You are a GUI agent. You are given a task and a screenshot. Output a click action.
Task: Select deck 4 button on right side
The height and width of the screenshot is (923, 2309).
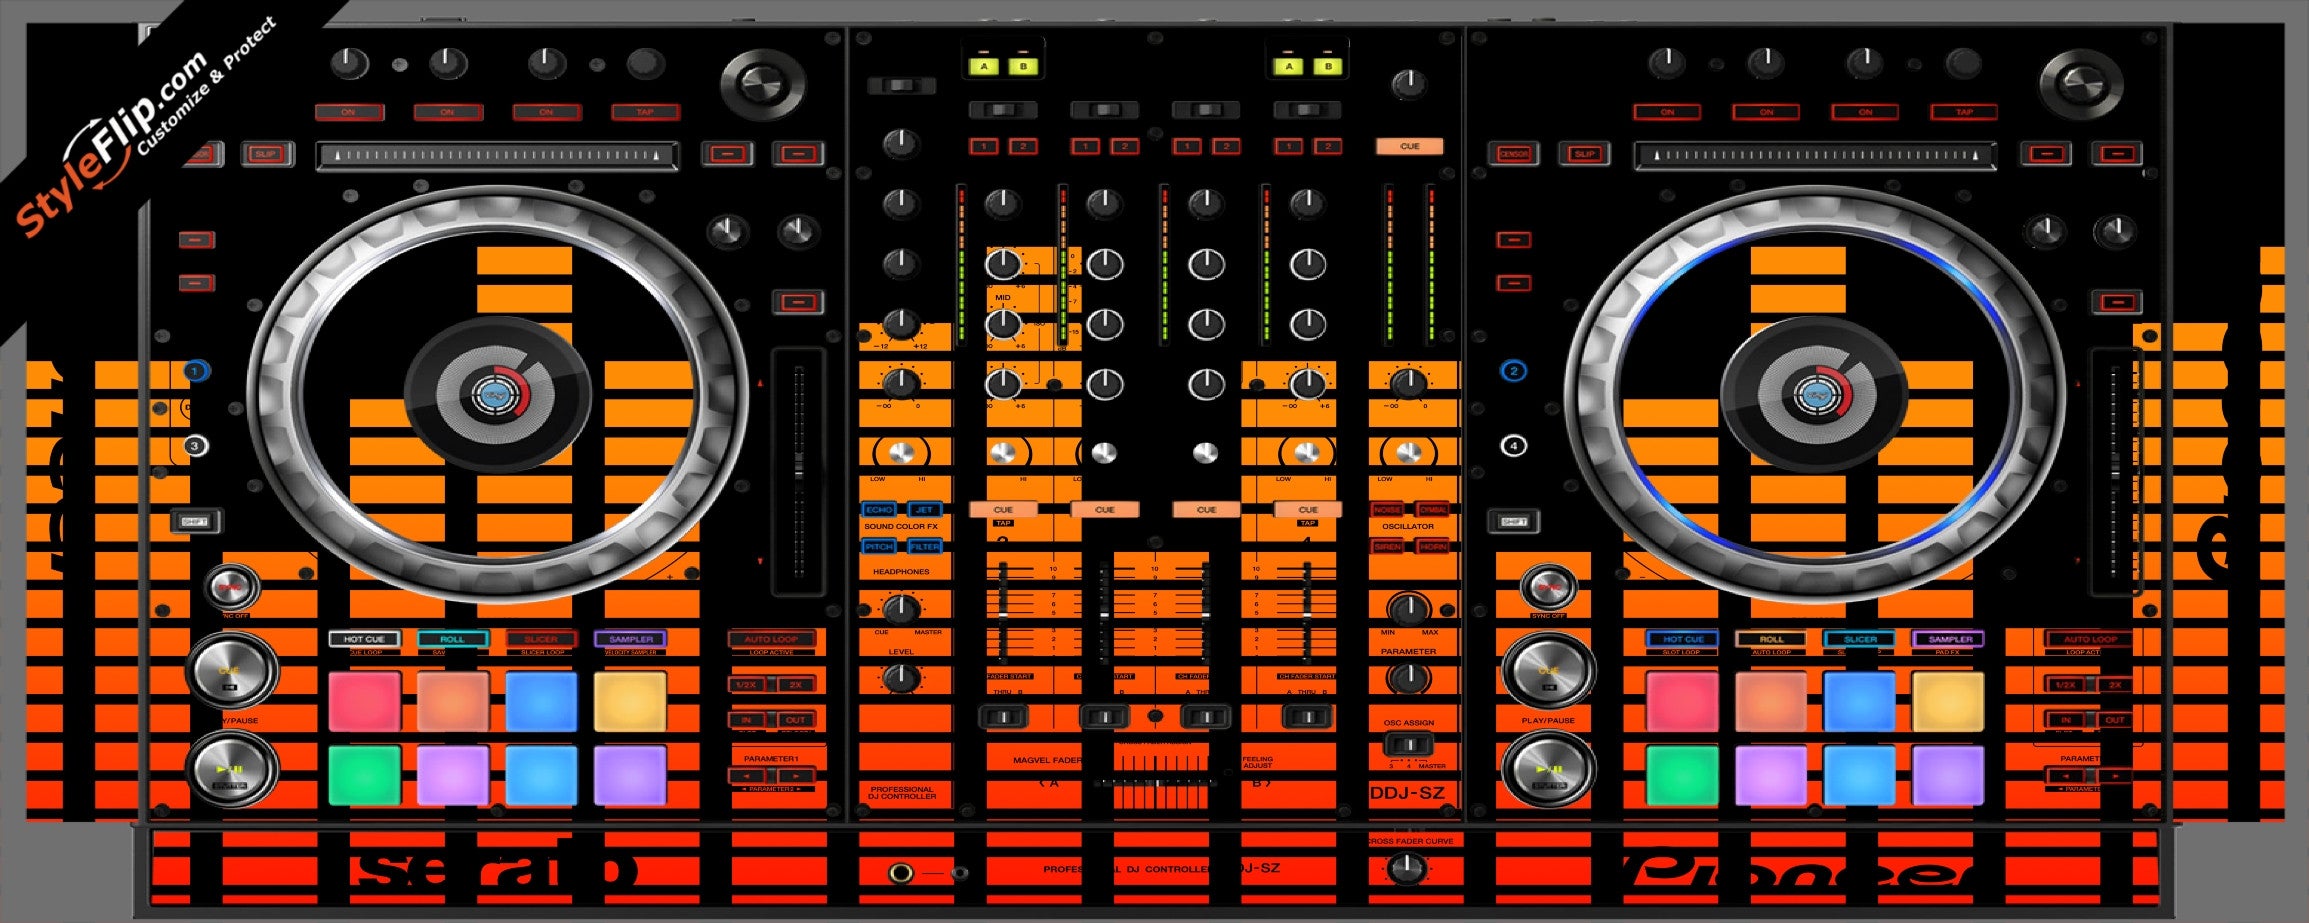[1514, 446]
